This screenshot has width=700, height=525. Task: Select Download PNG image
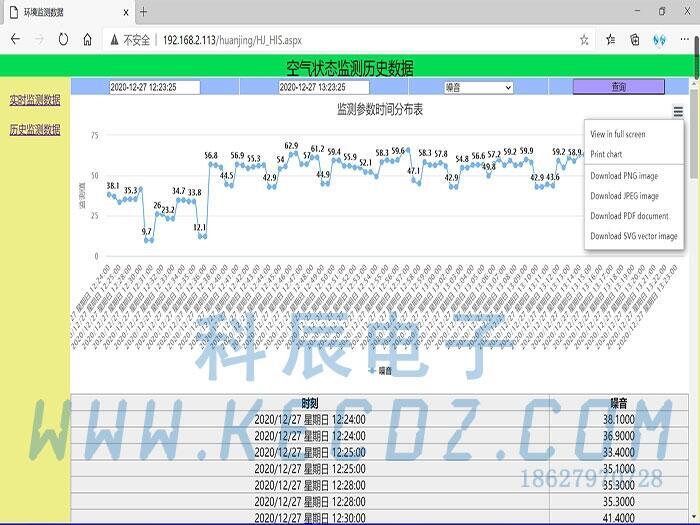[624, 176]
